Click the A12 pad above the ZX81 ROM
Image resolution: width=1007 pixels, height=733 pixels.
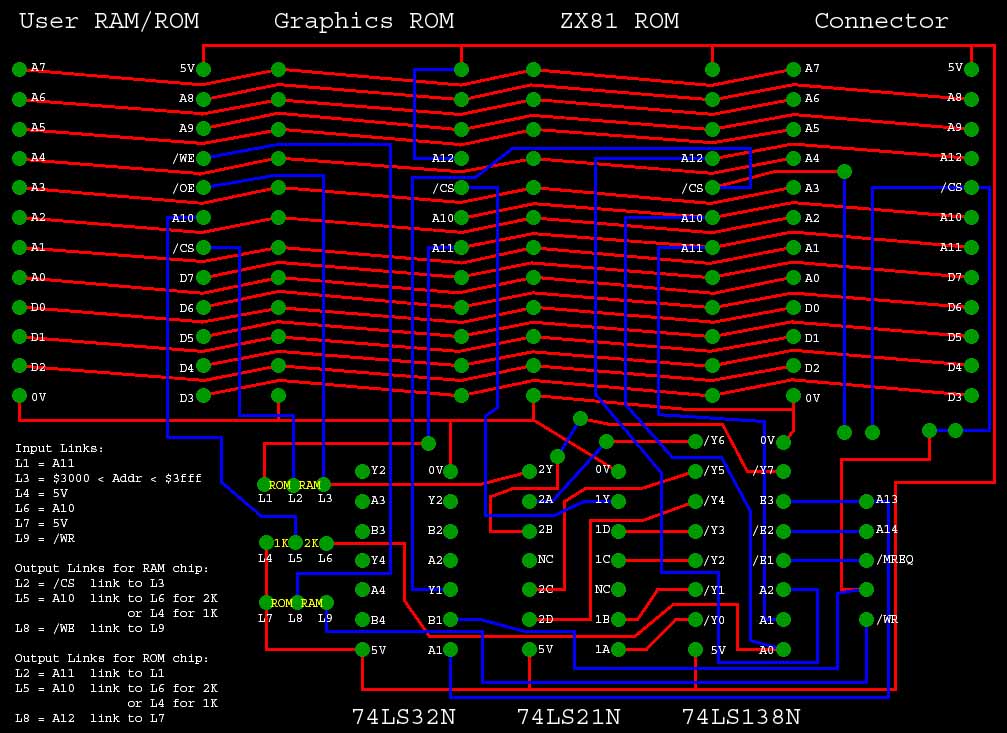click(x=710, y=157)
